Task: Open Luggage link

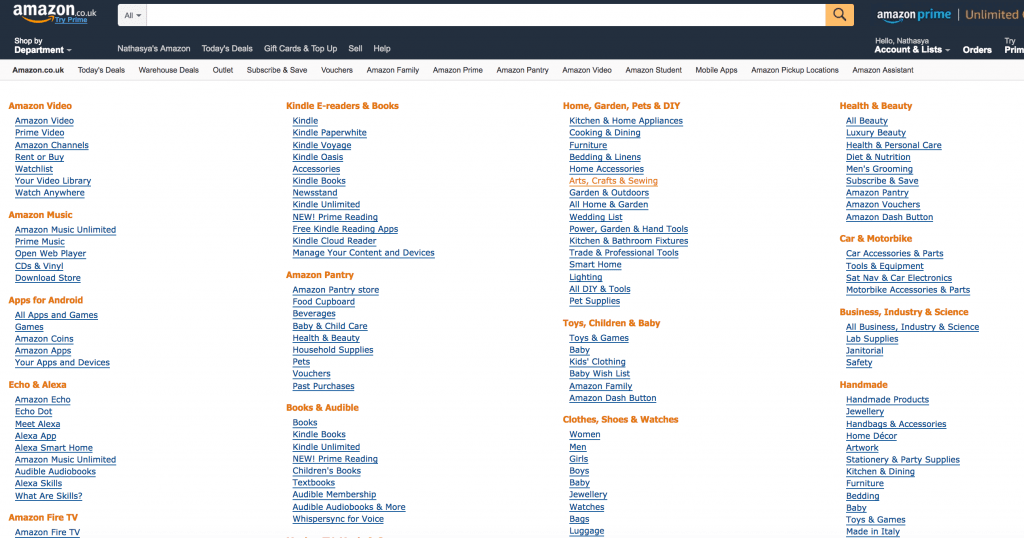Action: coord(586,531)
